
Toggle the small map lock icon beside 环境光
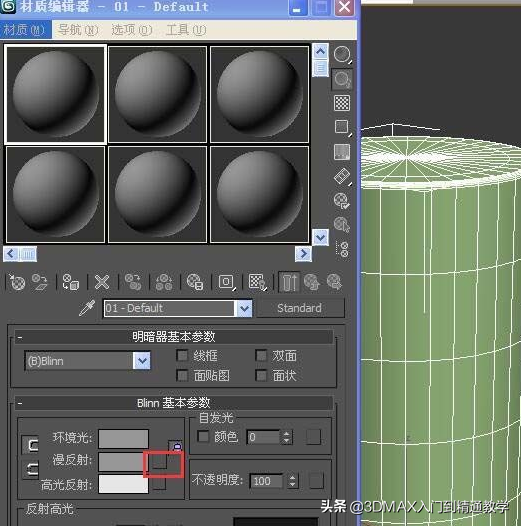(175, 446)
